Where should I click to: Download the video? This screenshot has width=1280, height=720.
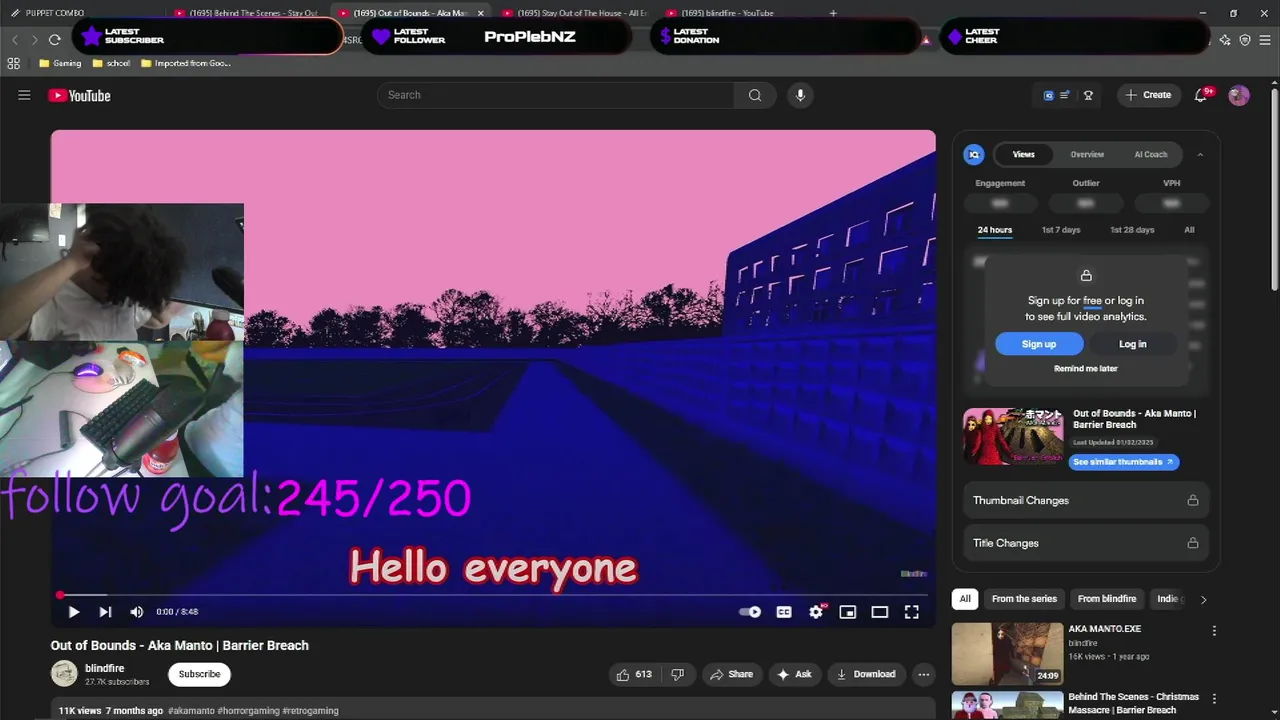click(866, 674)
